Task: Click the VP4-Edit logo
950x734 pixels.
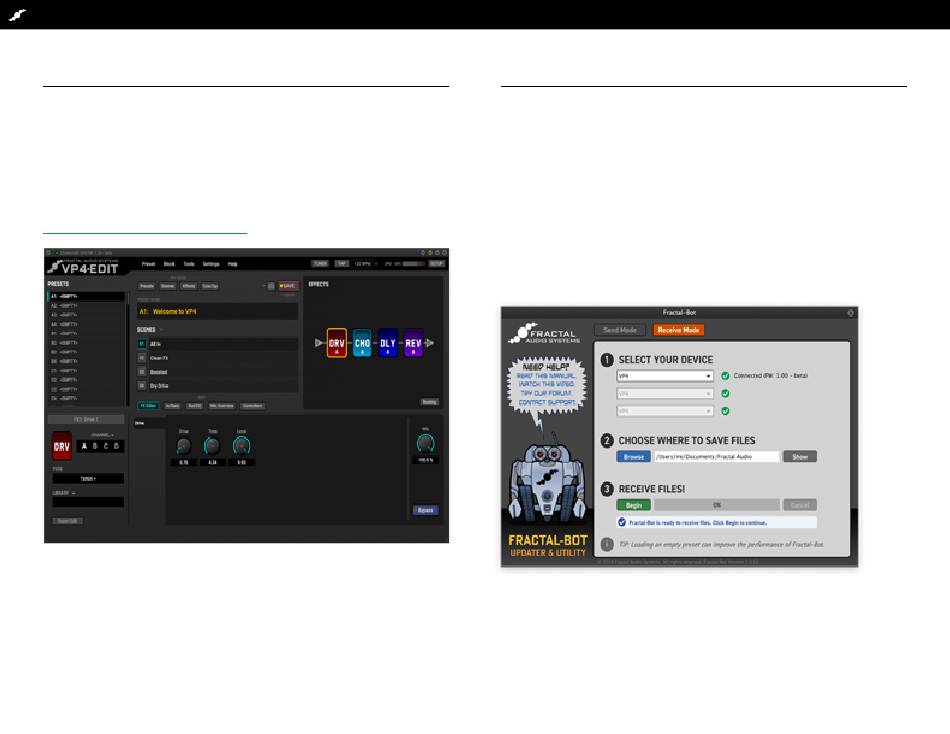Action: [x=83, y=267]
